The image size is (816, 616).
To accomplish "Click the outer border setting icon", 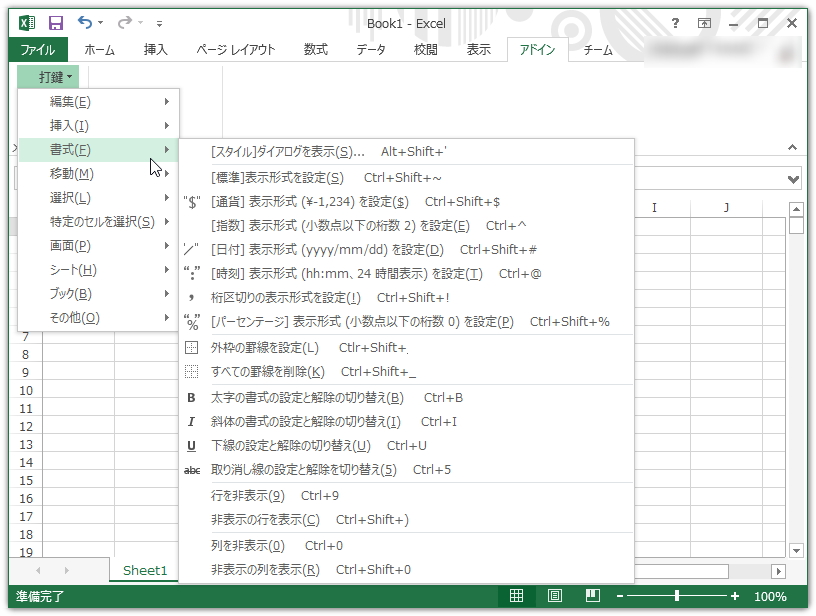I will click(x=191, y=347).
